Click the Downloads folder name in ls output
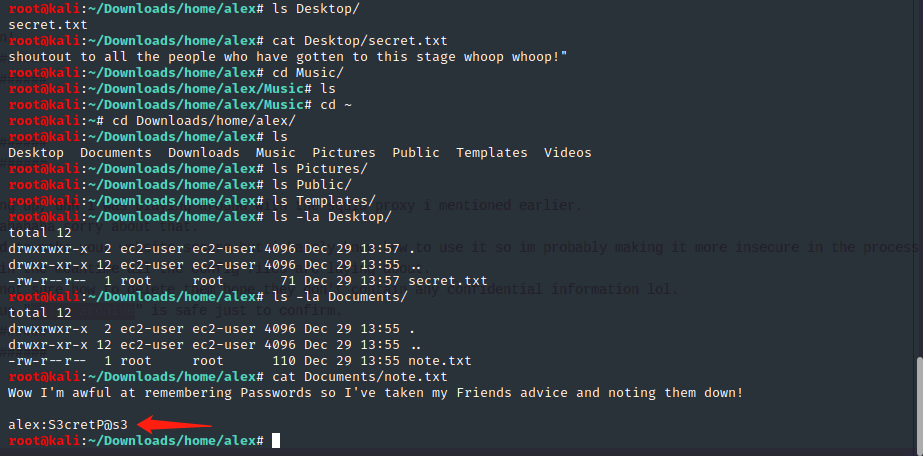Screen dimensions: 923x456 click(x=204, y=153)
